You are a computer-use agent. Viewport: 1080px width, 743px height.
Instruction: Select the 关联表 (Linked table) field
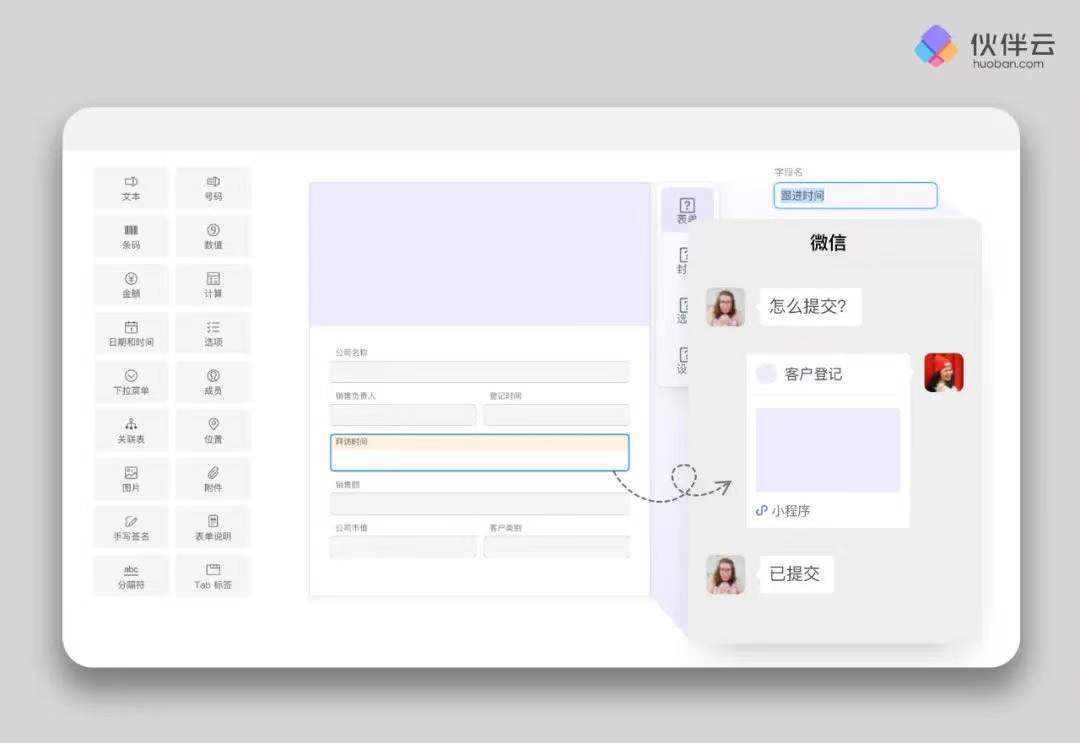point(131,430)
